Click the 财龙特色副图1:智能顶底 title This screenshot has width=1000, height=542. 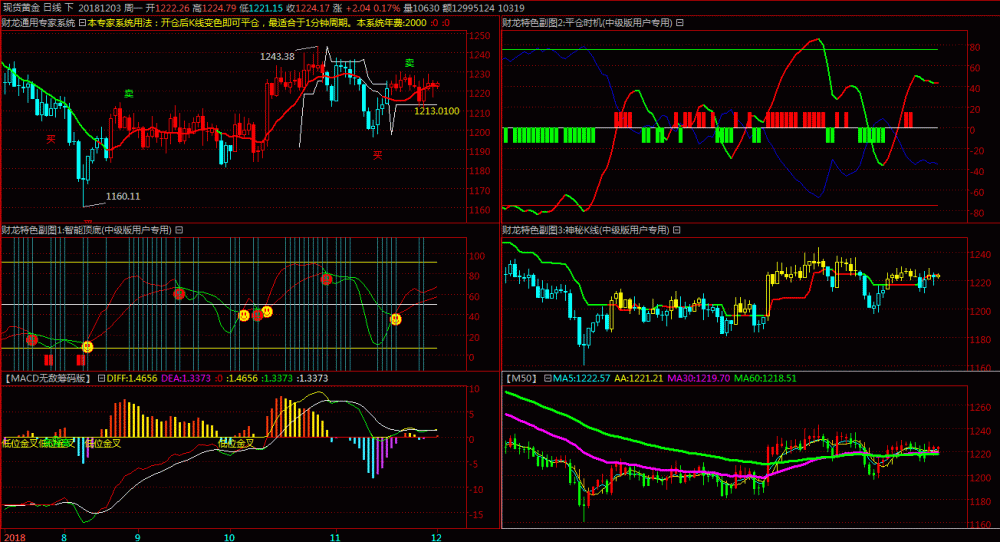[87, 230]
